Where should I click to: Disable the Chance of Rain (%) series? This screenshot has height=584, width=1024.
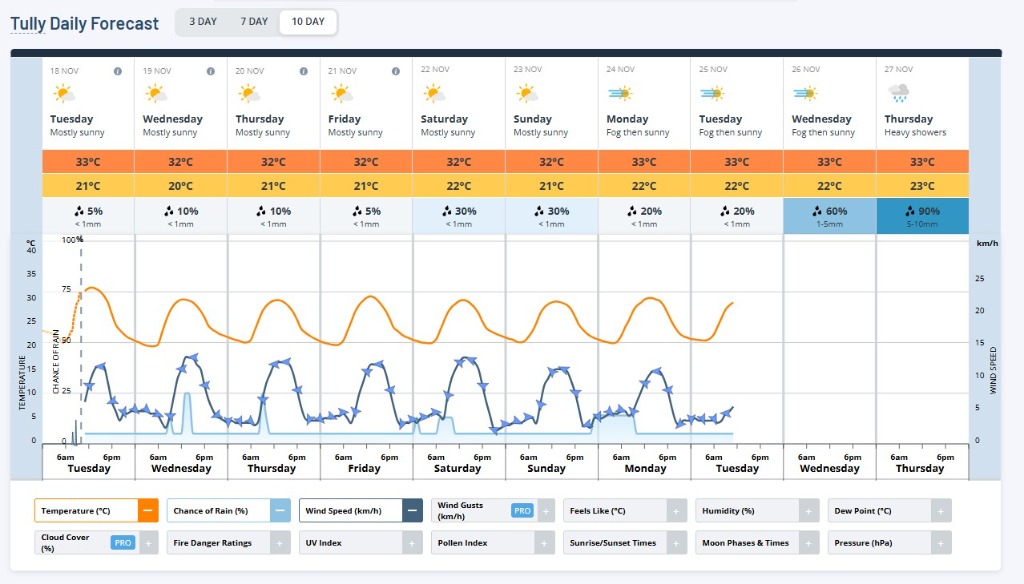(280, 511)
